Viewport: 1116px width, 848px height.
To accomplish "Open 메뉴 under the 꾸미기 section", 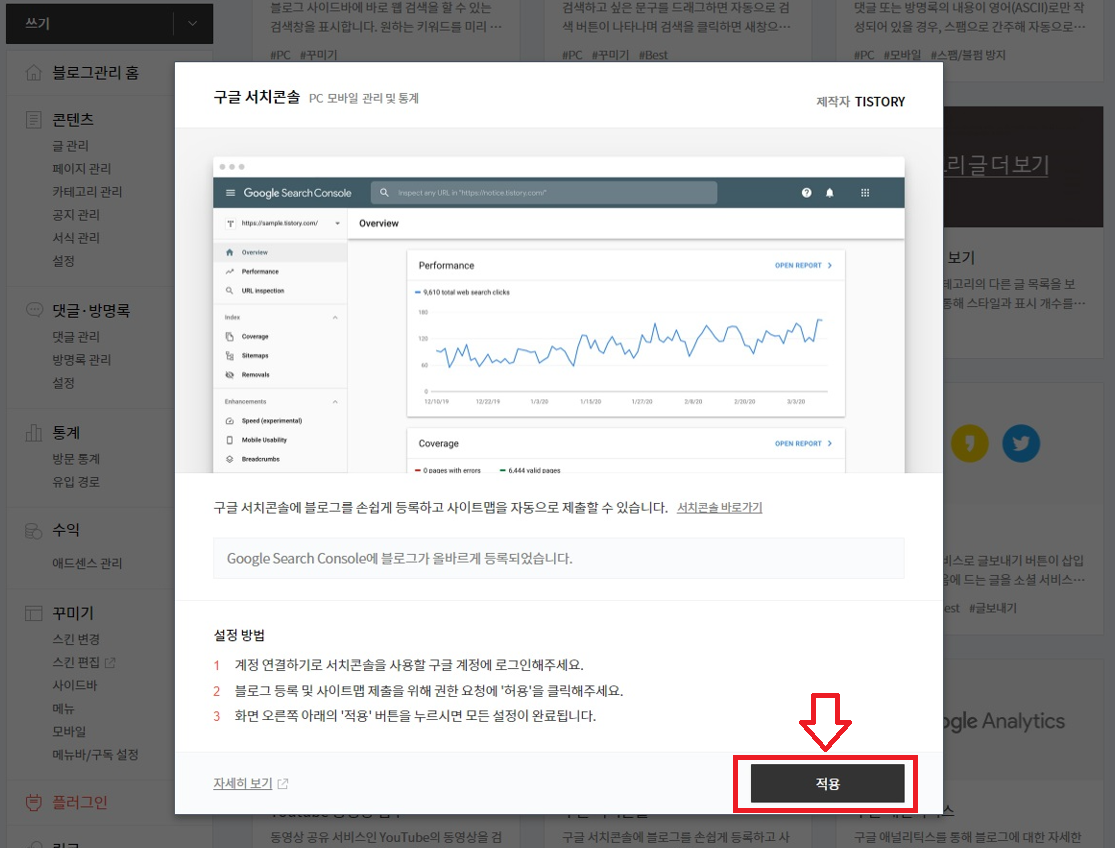I will click(63, 708).
